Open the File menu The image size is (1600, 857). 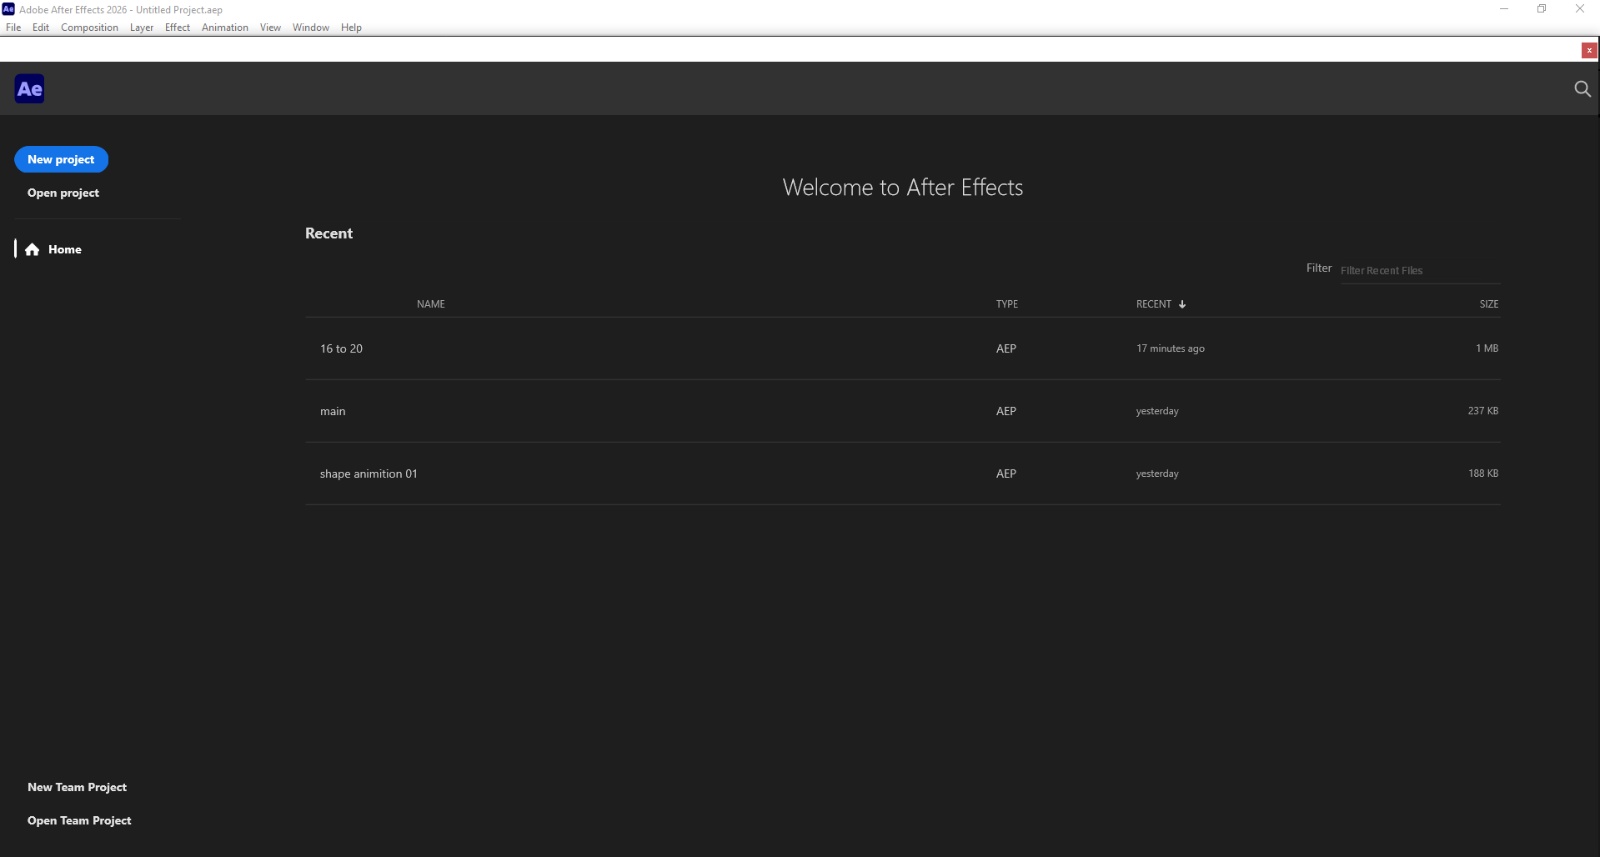[x=13, y=28]
